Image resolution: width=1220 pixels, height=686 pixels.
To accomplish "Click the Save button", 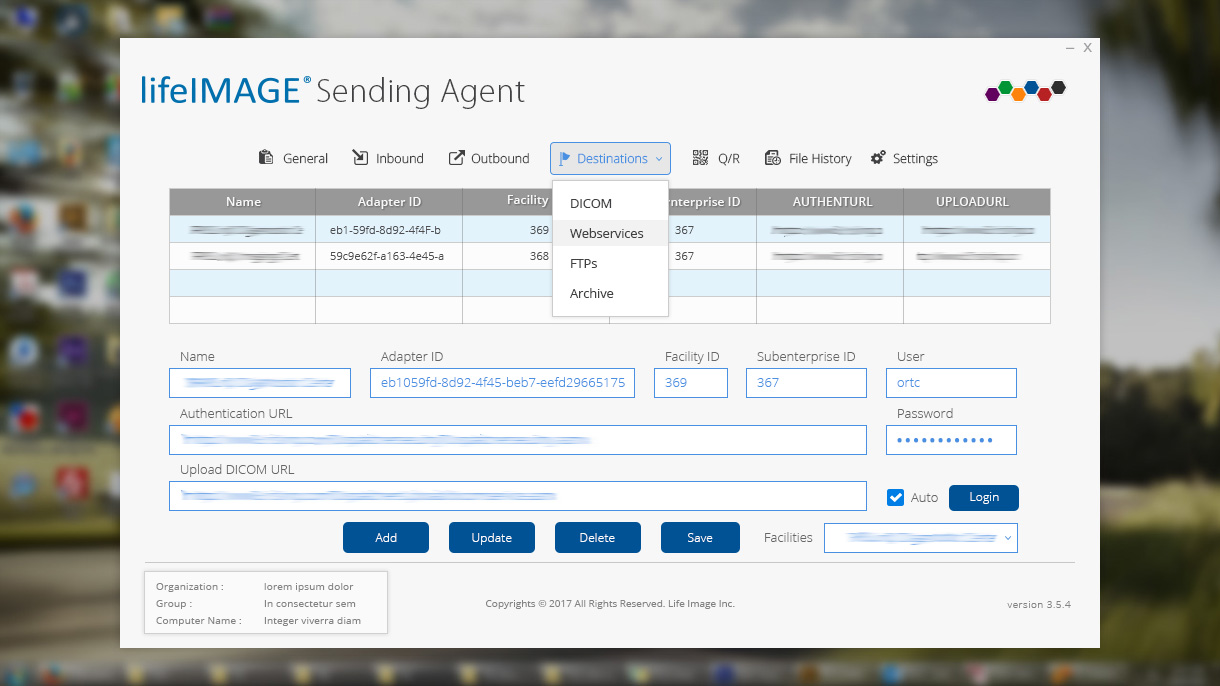I will pos(700,537).
